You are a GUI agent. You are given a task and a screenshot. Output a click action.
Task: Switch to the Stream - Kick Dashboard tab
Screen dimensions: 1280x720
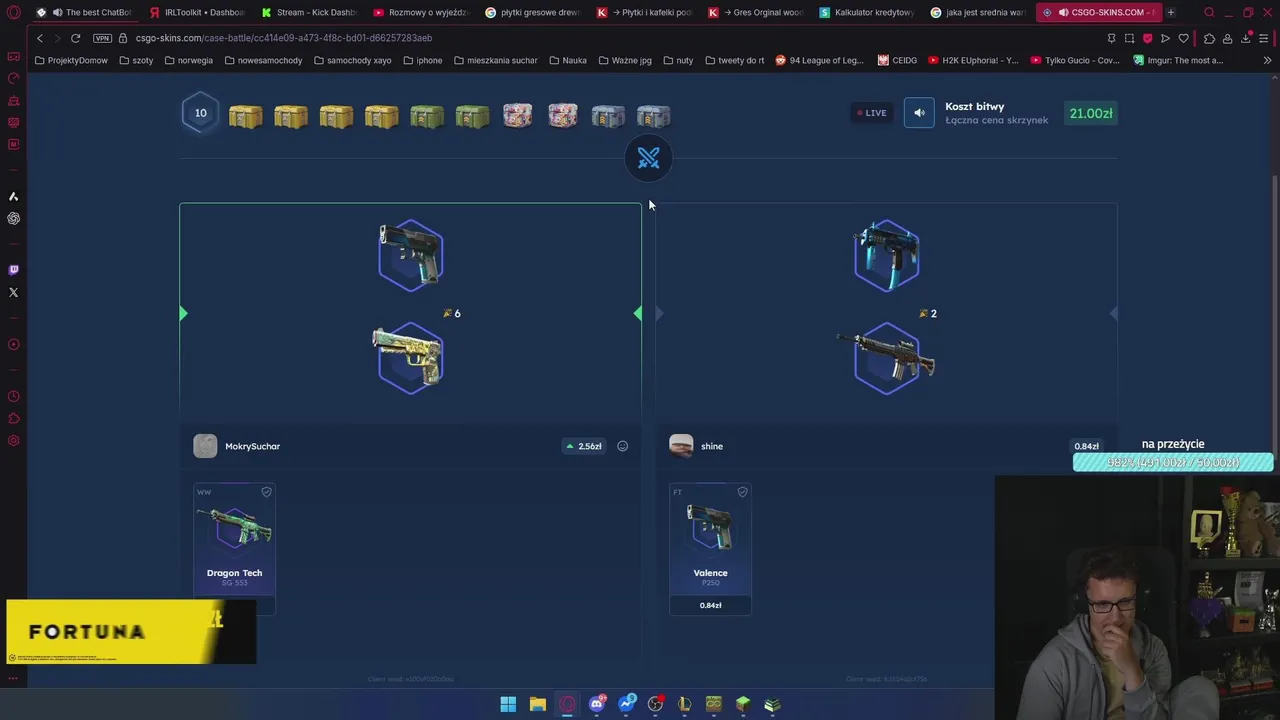pyautogui.click(x=308, y=12)
